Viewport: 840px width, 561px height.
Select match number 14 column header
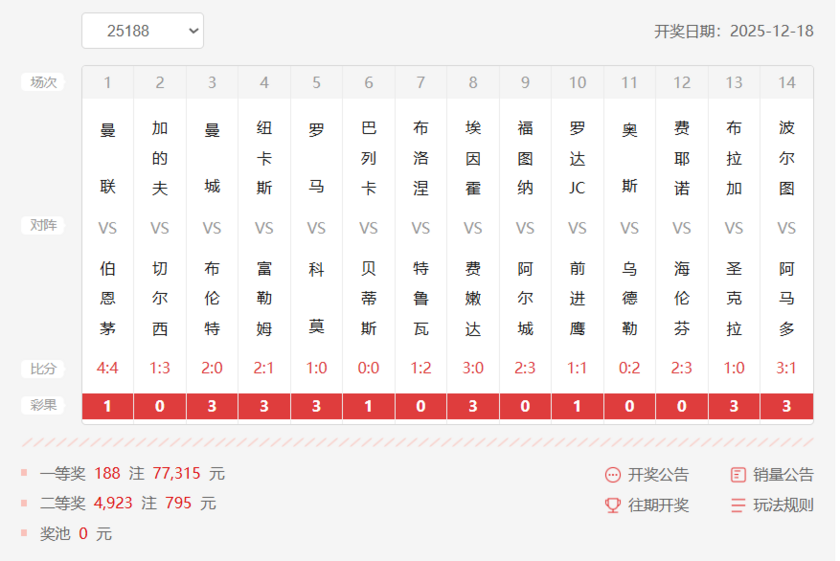click(787, 83)
